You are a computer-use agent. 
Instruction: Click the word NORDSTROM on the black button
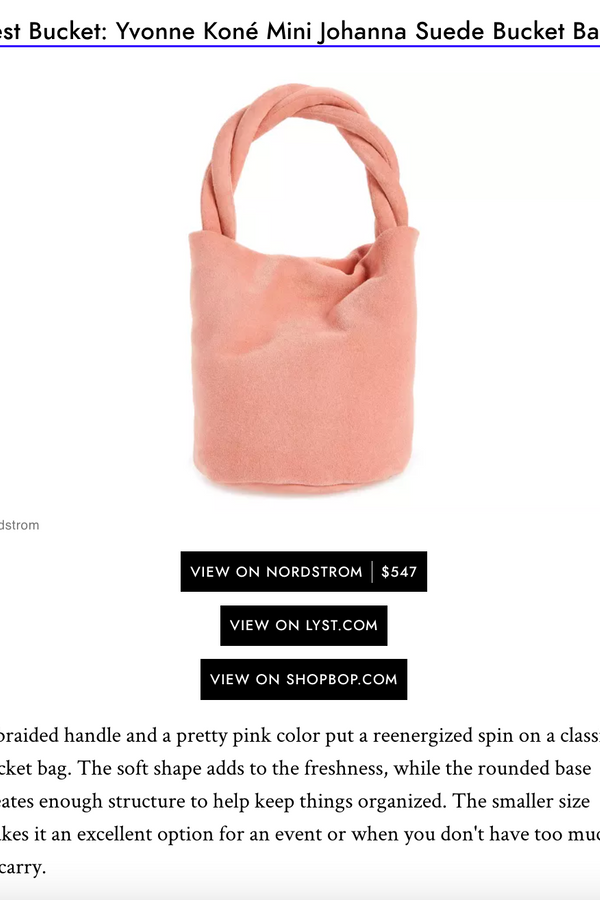pyautogui.click(x=314, y=572)
